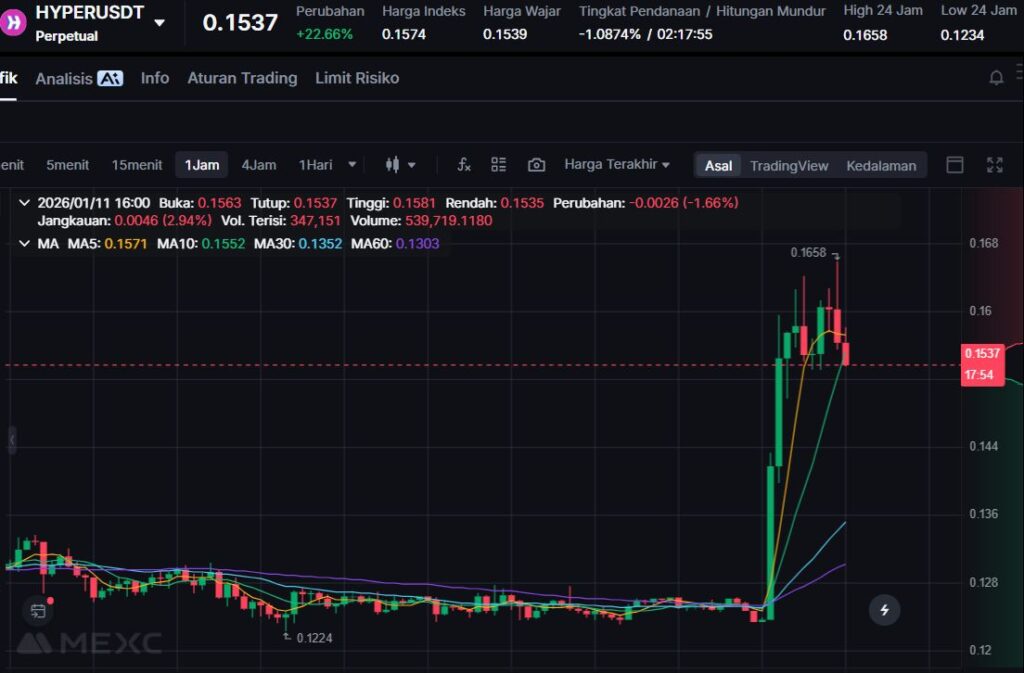Open the candlestick chart type dropdown
Viewport: 1024px width, 673px height.
pos(400,165)
